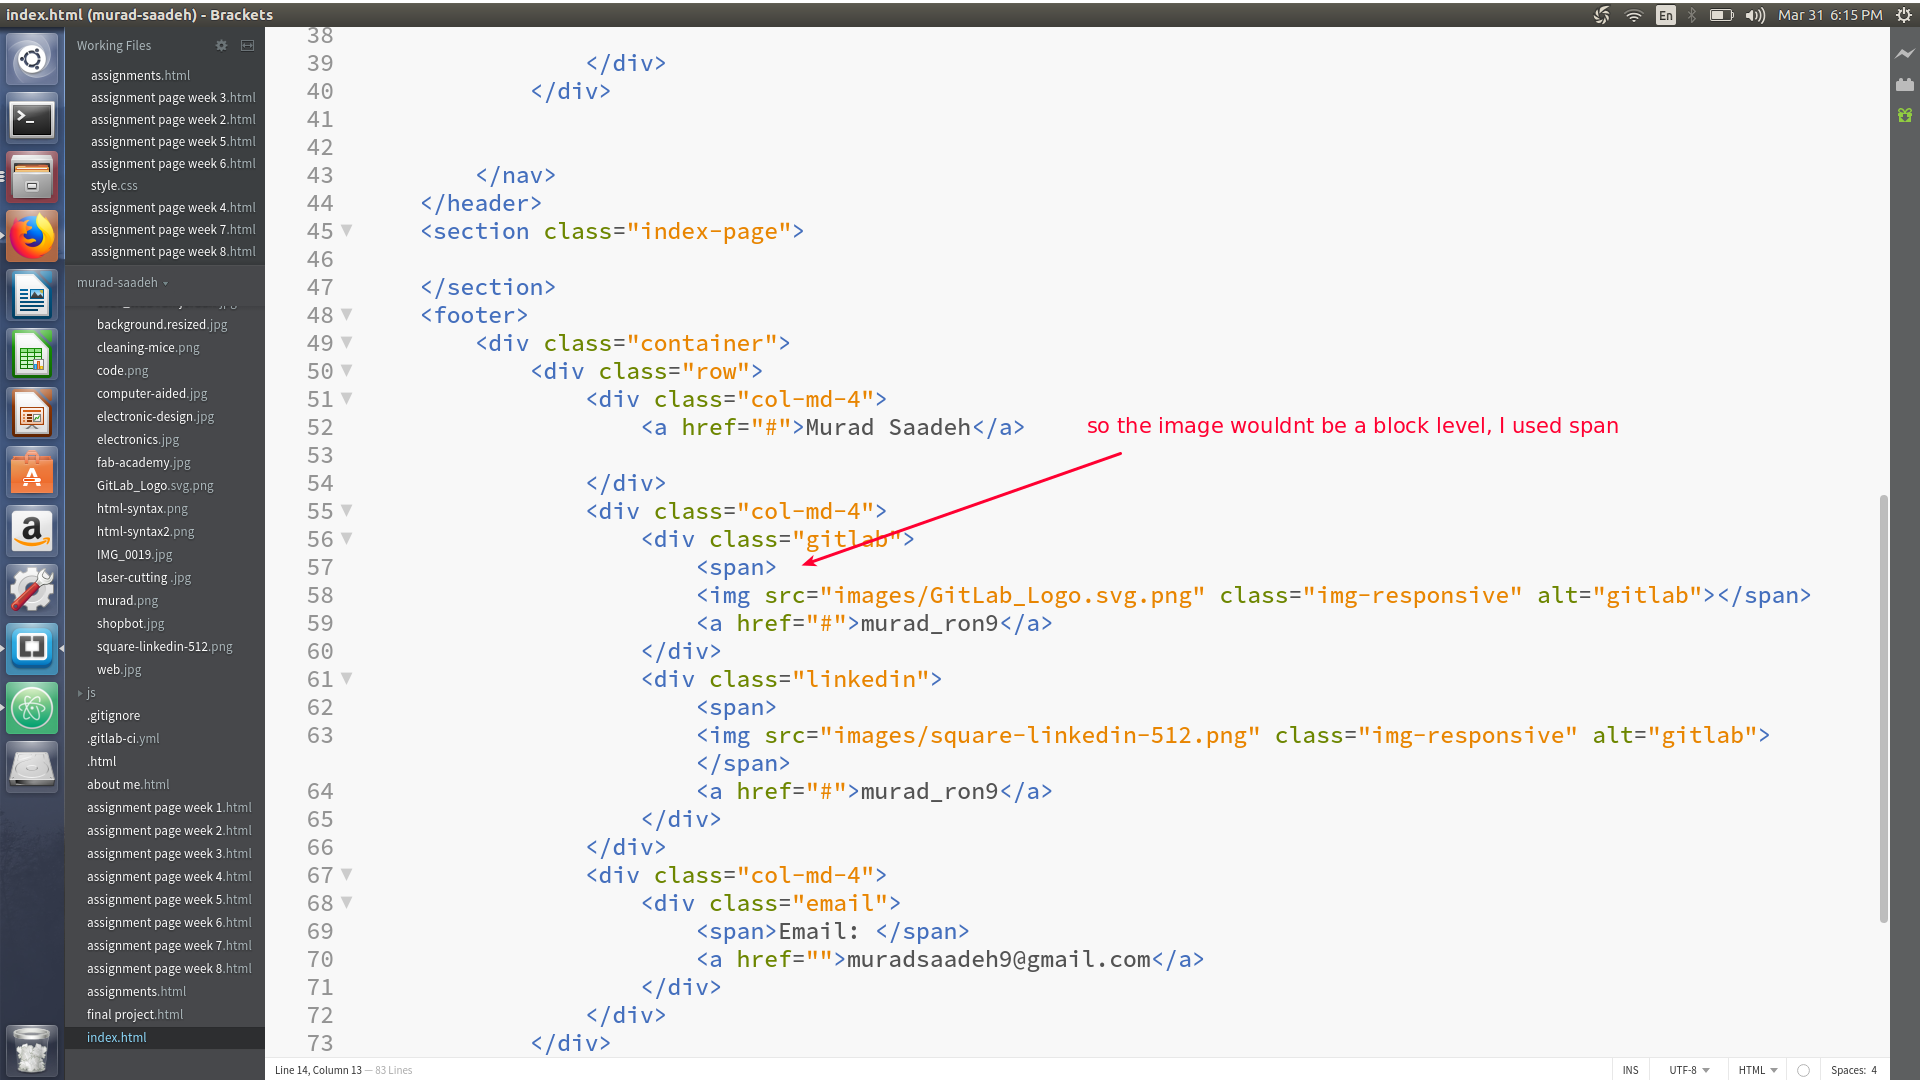This screenshot has height=1080, width=1920.
Task: Collapse the linkedin div fold on line 61
Action: (347, 678)
